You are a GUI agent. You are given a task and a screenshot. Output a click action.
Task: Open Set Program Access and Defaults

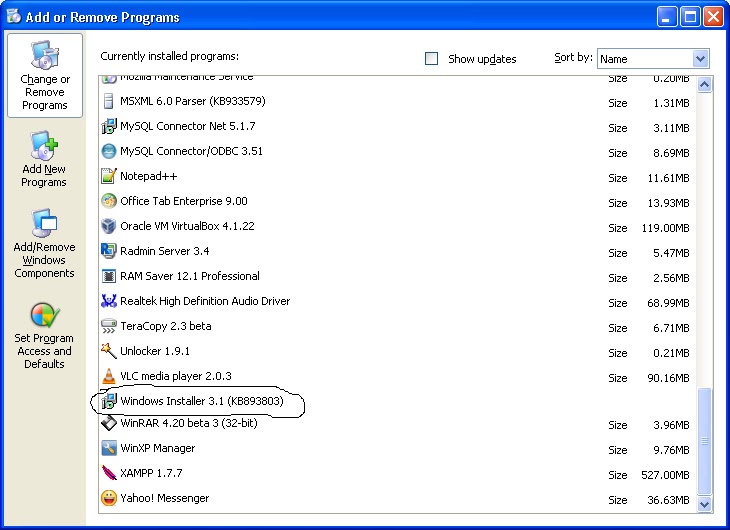pyautogui.click(x=44, y=336)
